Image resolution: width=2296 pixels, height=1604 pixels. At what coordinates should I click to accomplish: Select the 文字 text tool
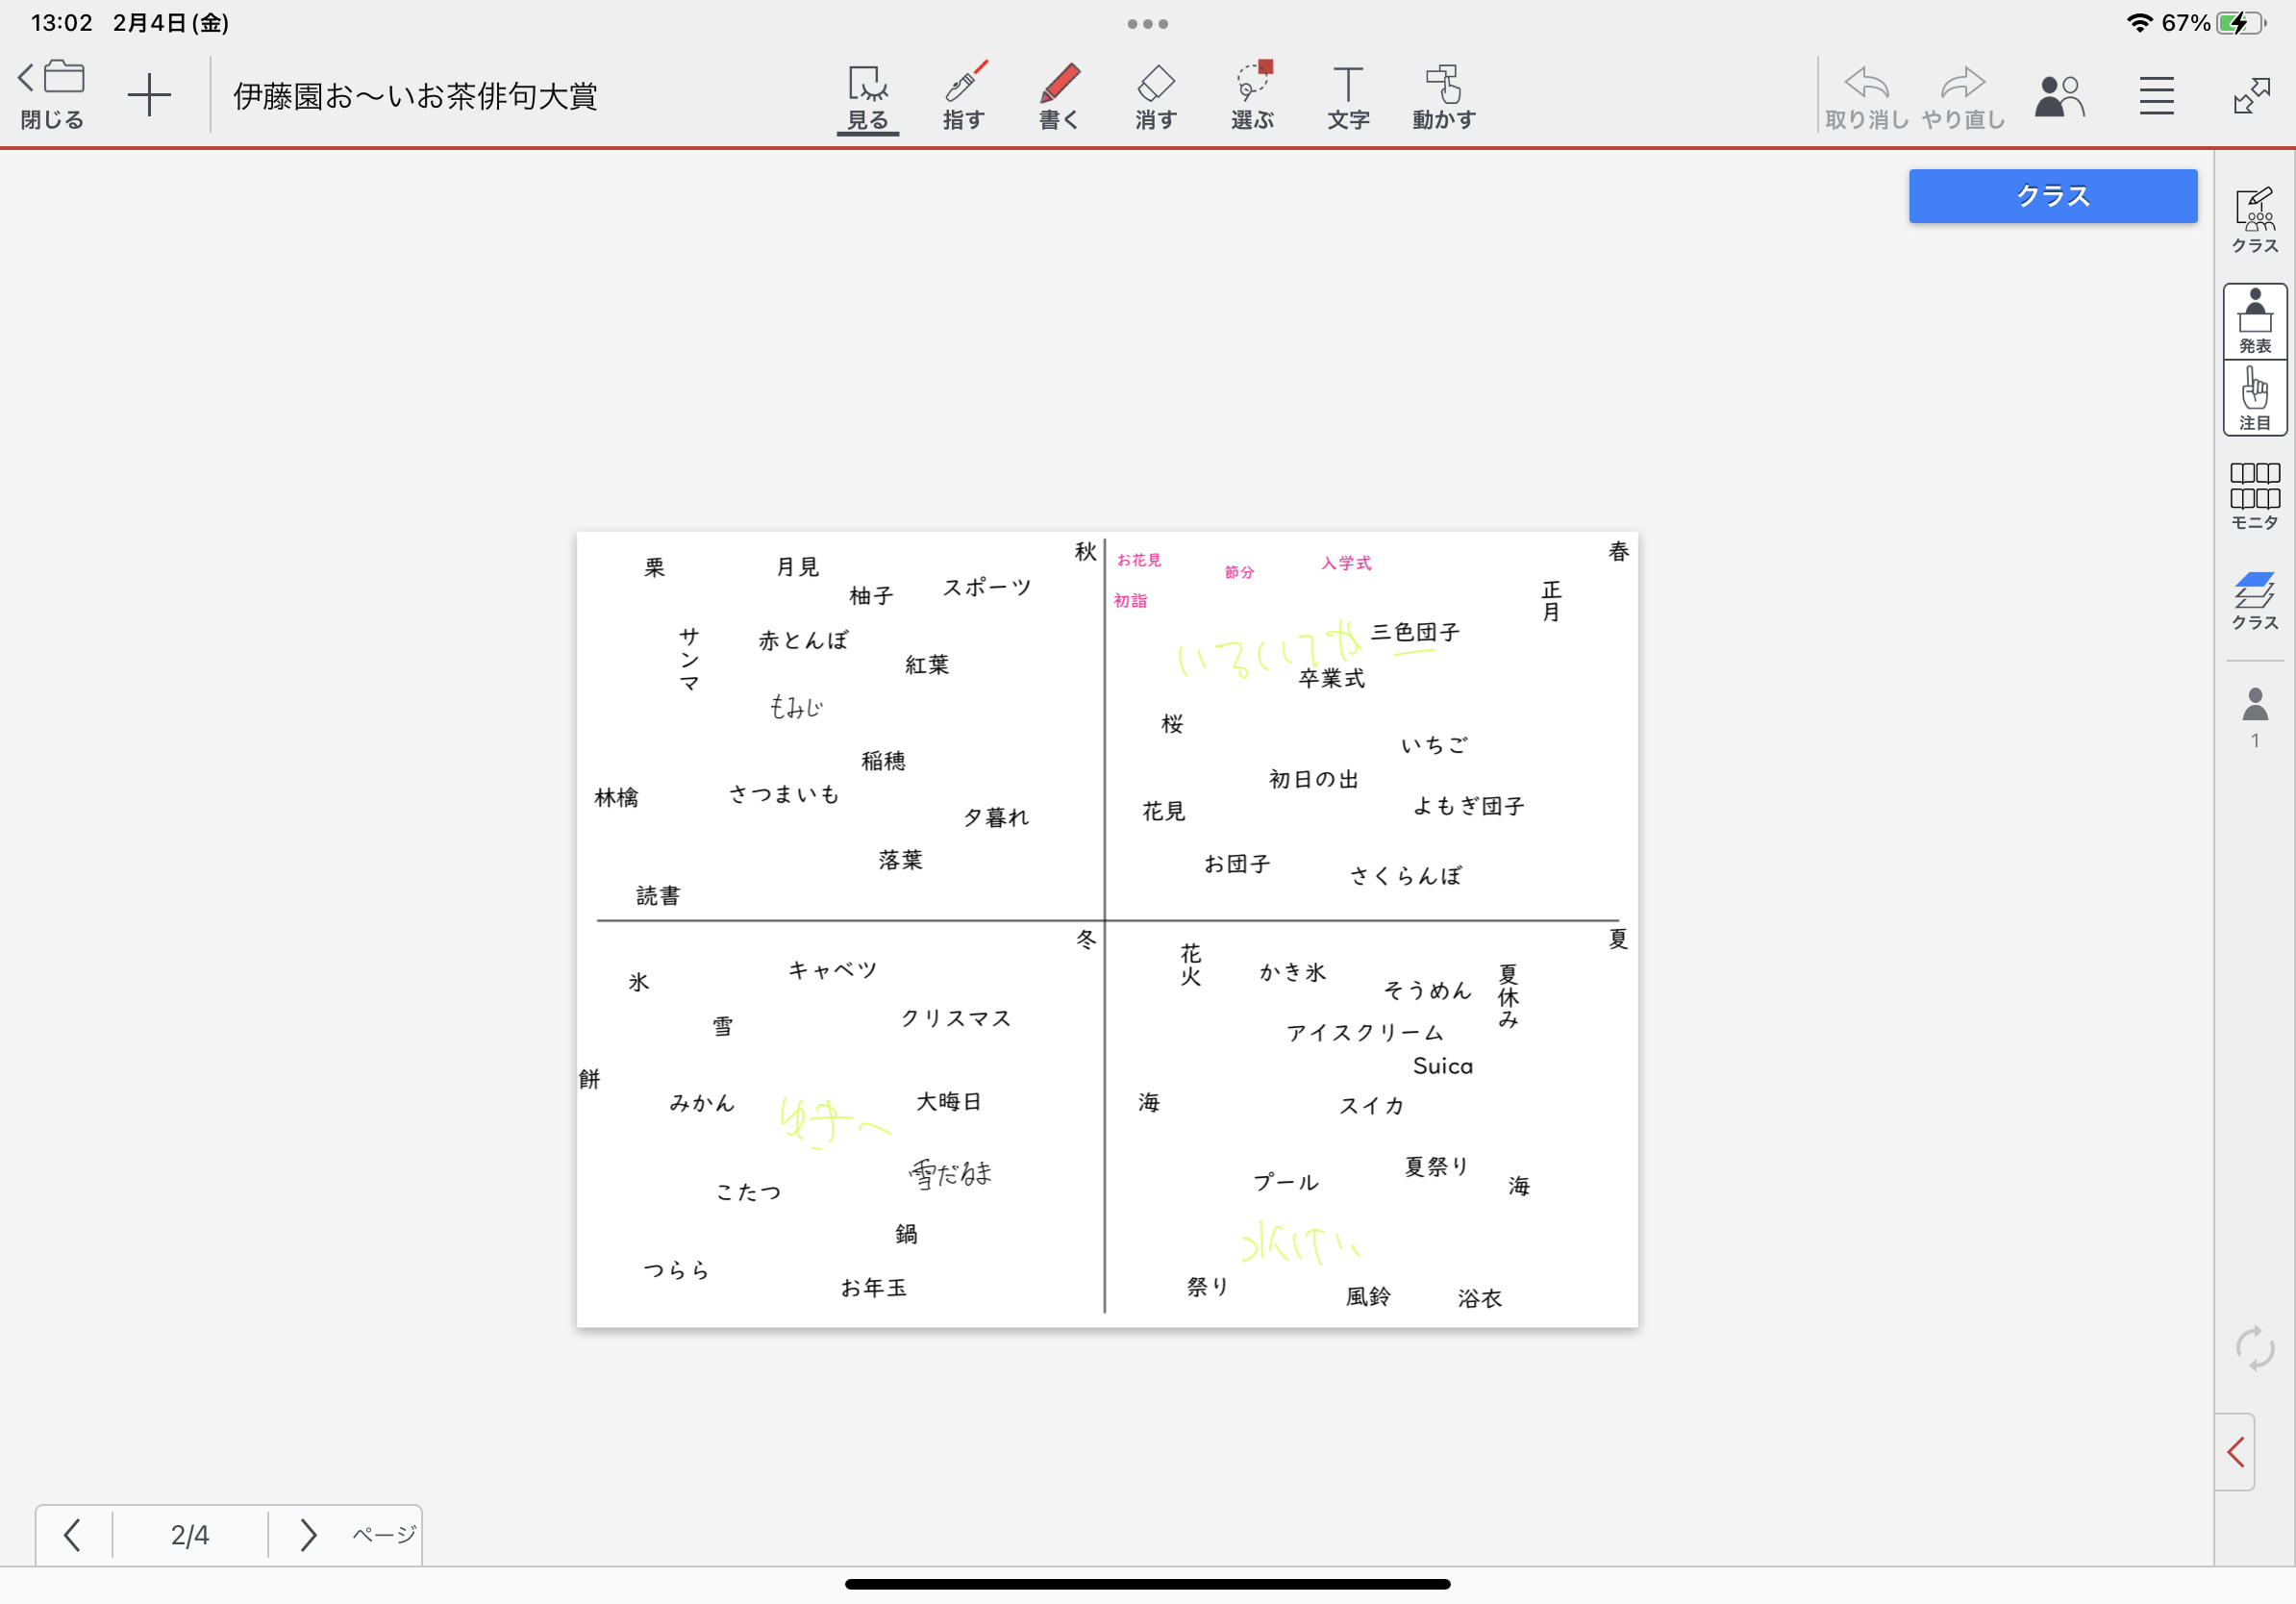pos(1347,97)
